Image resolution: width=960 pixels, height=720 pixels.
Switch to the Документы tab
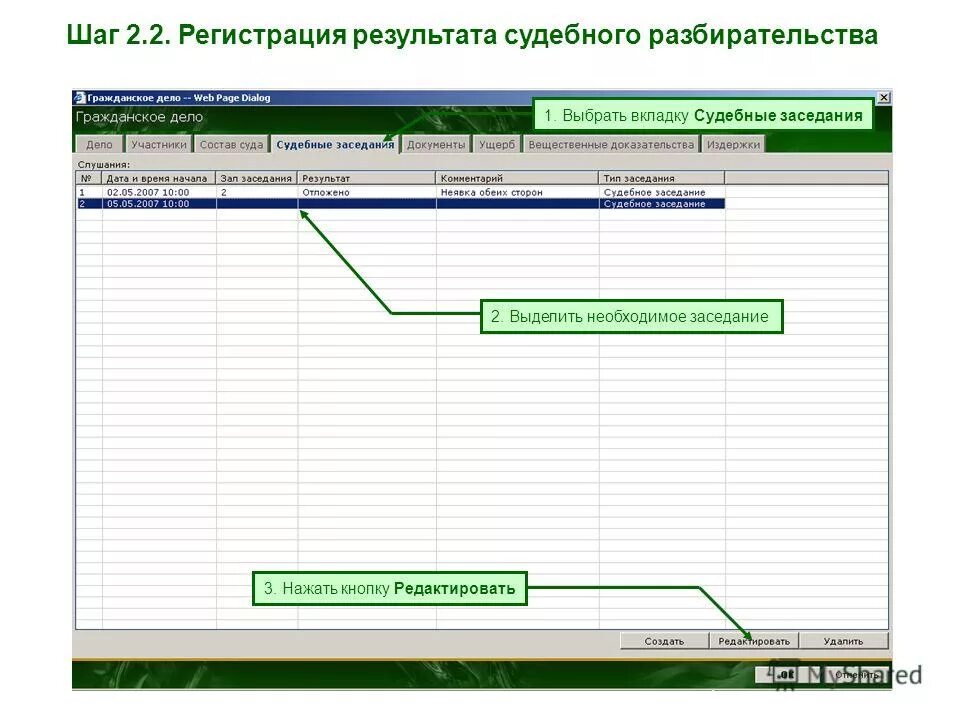[436, 143]
